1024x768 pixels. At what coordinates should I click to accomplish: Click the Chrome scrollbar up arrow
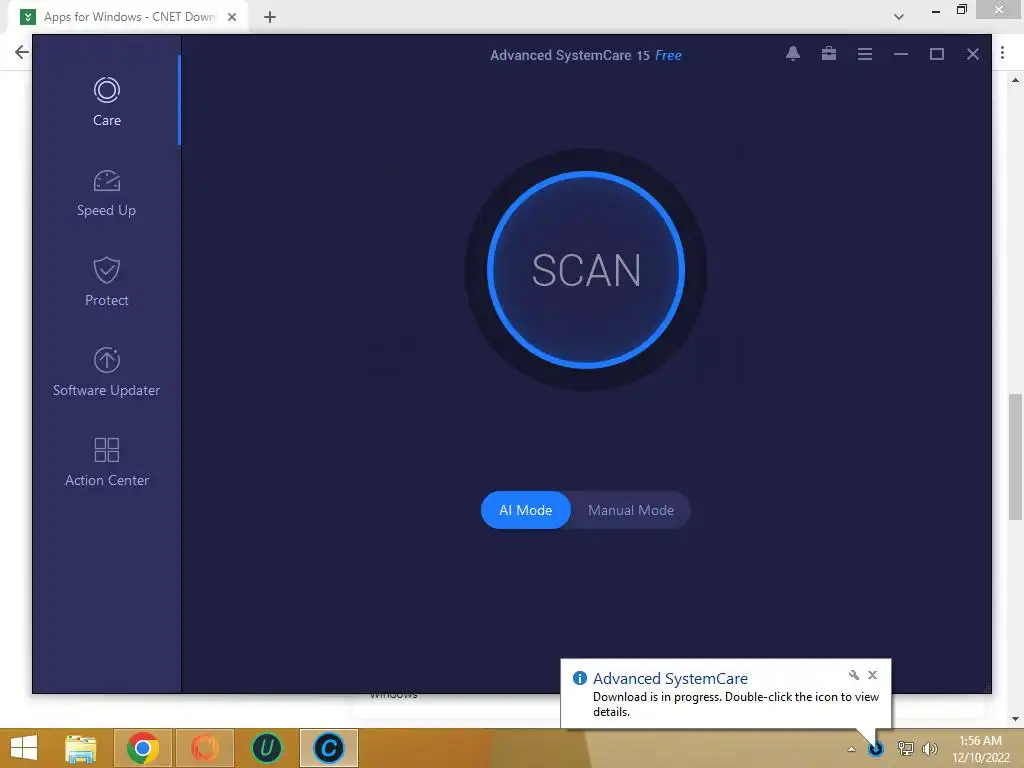[1015, 80]
